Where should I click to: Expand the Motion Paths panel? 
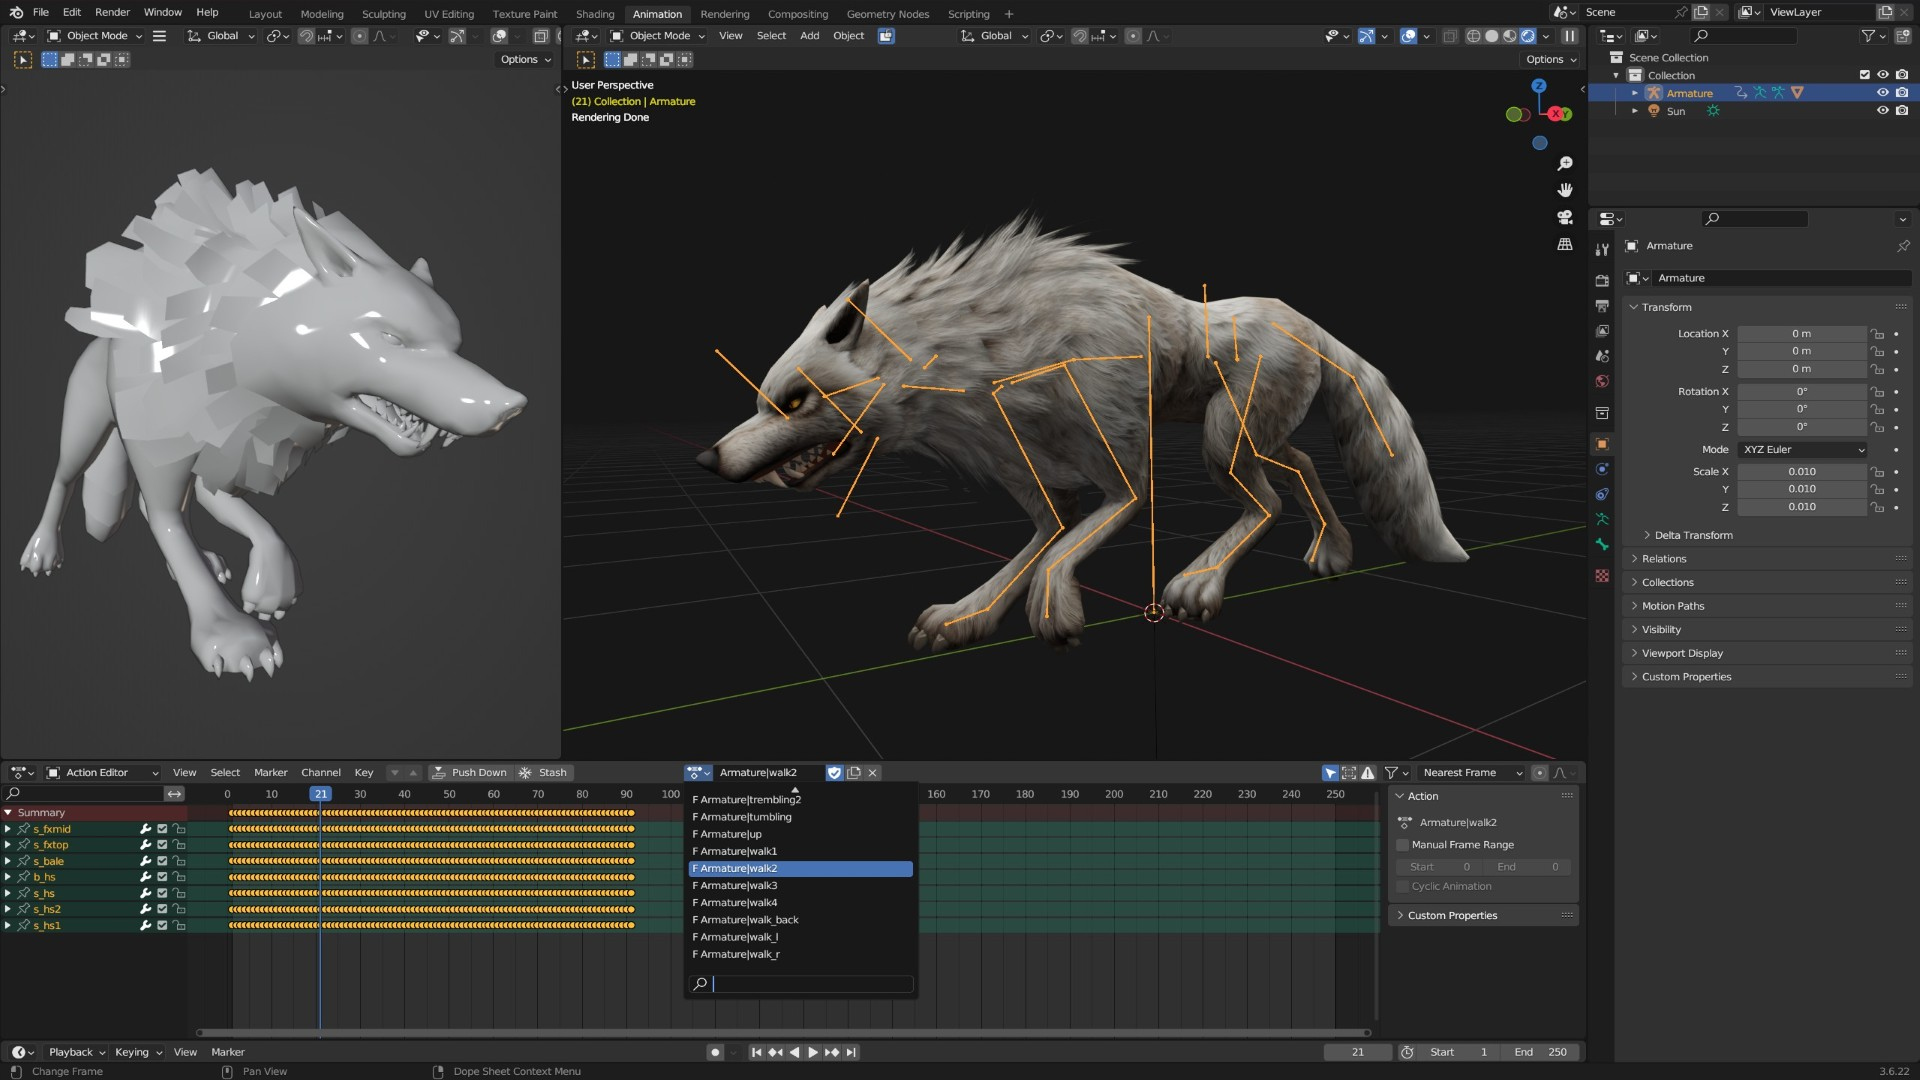coord(1672,606)
